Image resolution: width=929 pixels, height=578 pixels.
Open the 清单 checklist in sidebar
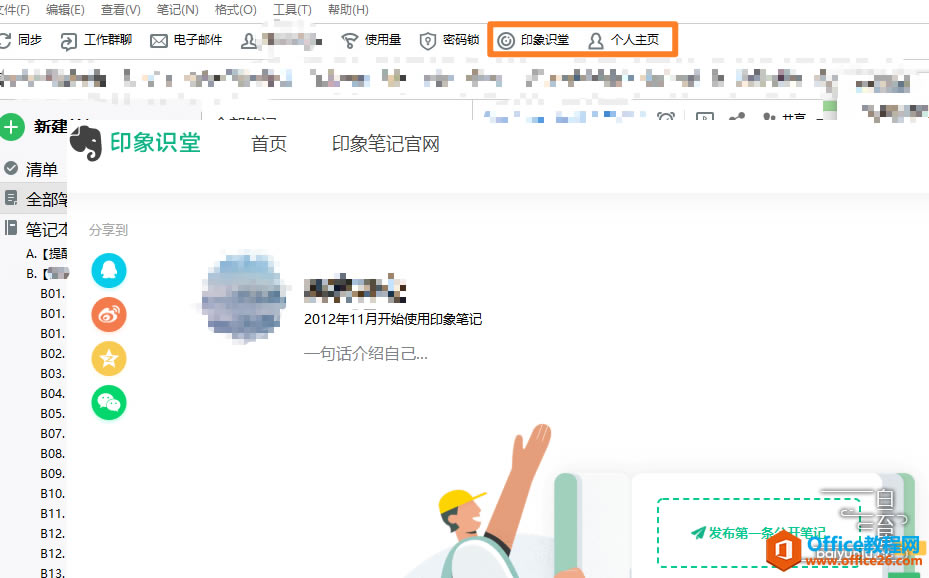31,169
